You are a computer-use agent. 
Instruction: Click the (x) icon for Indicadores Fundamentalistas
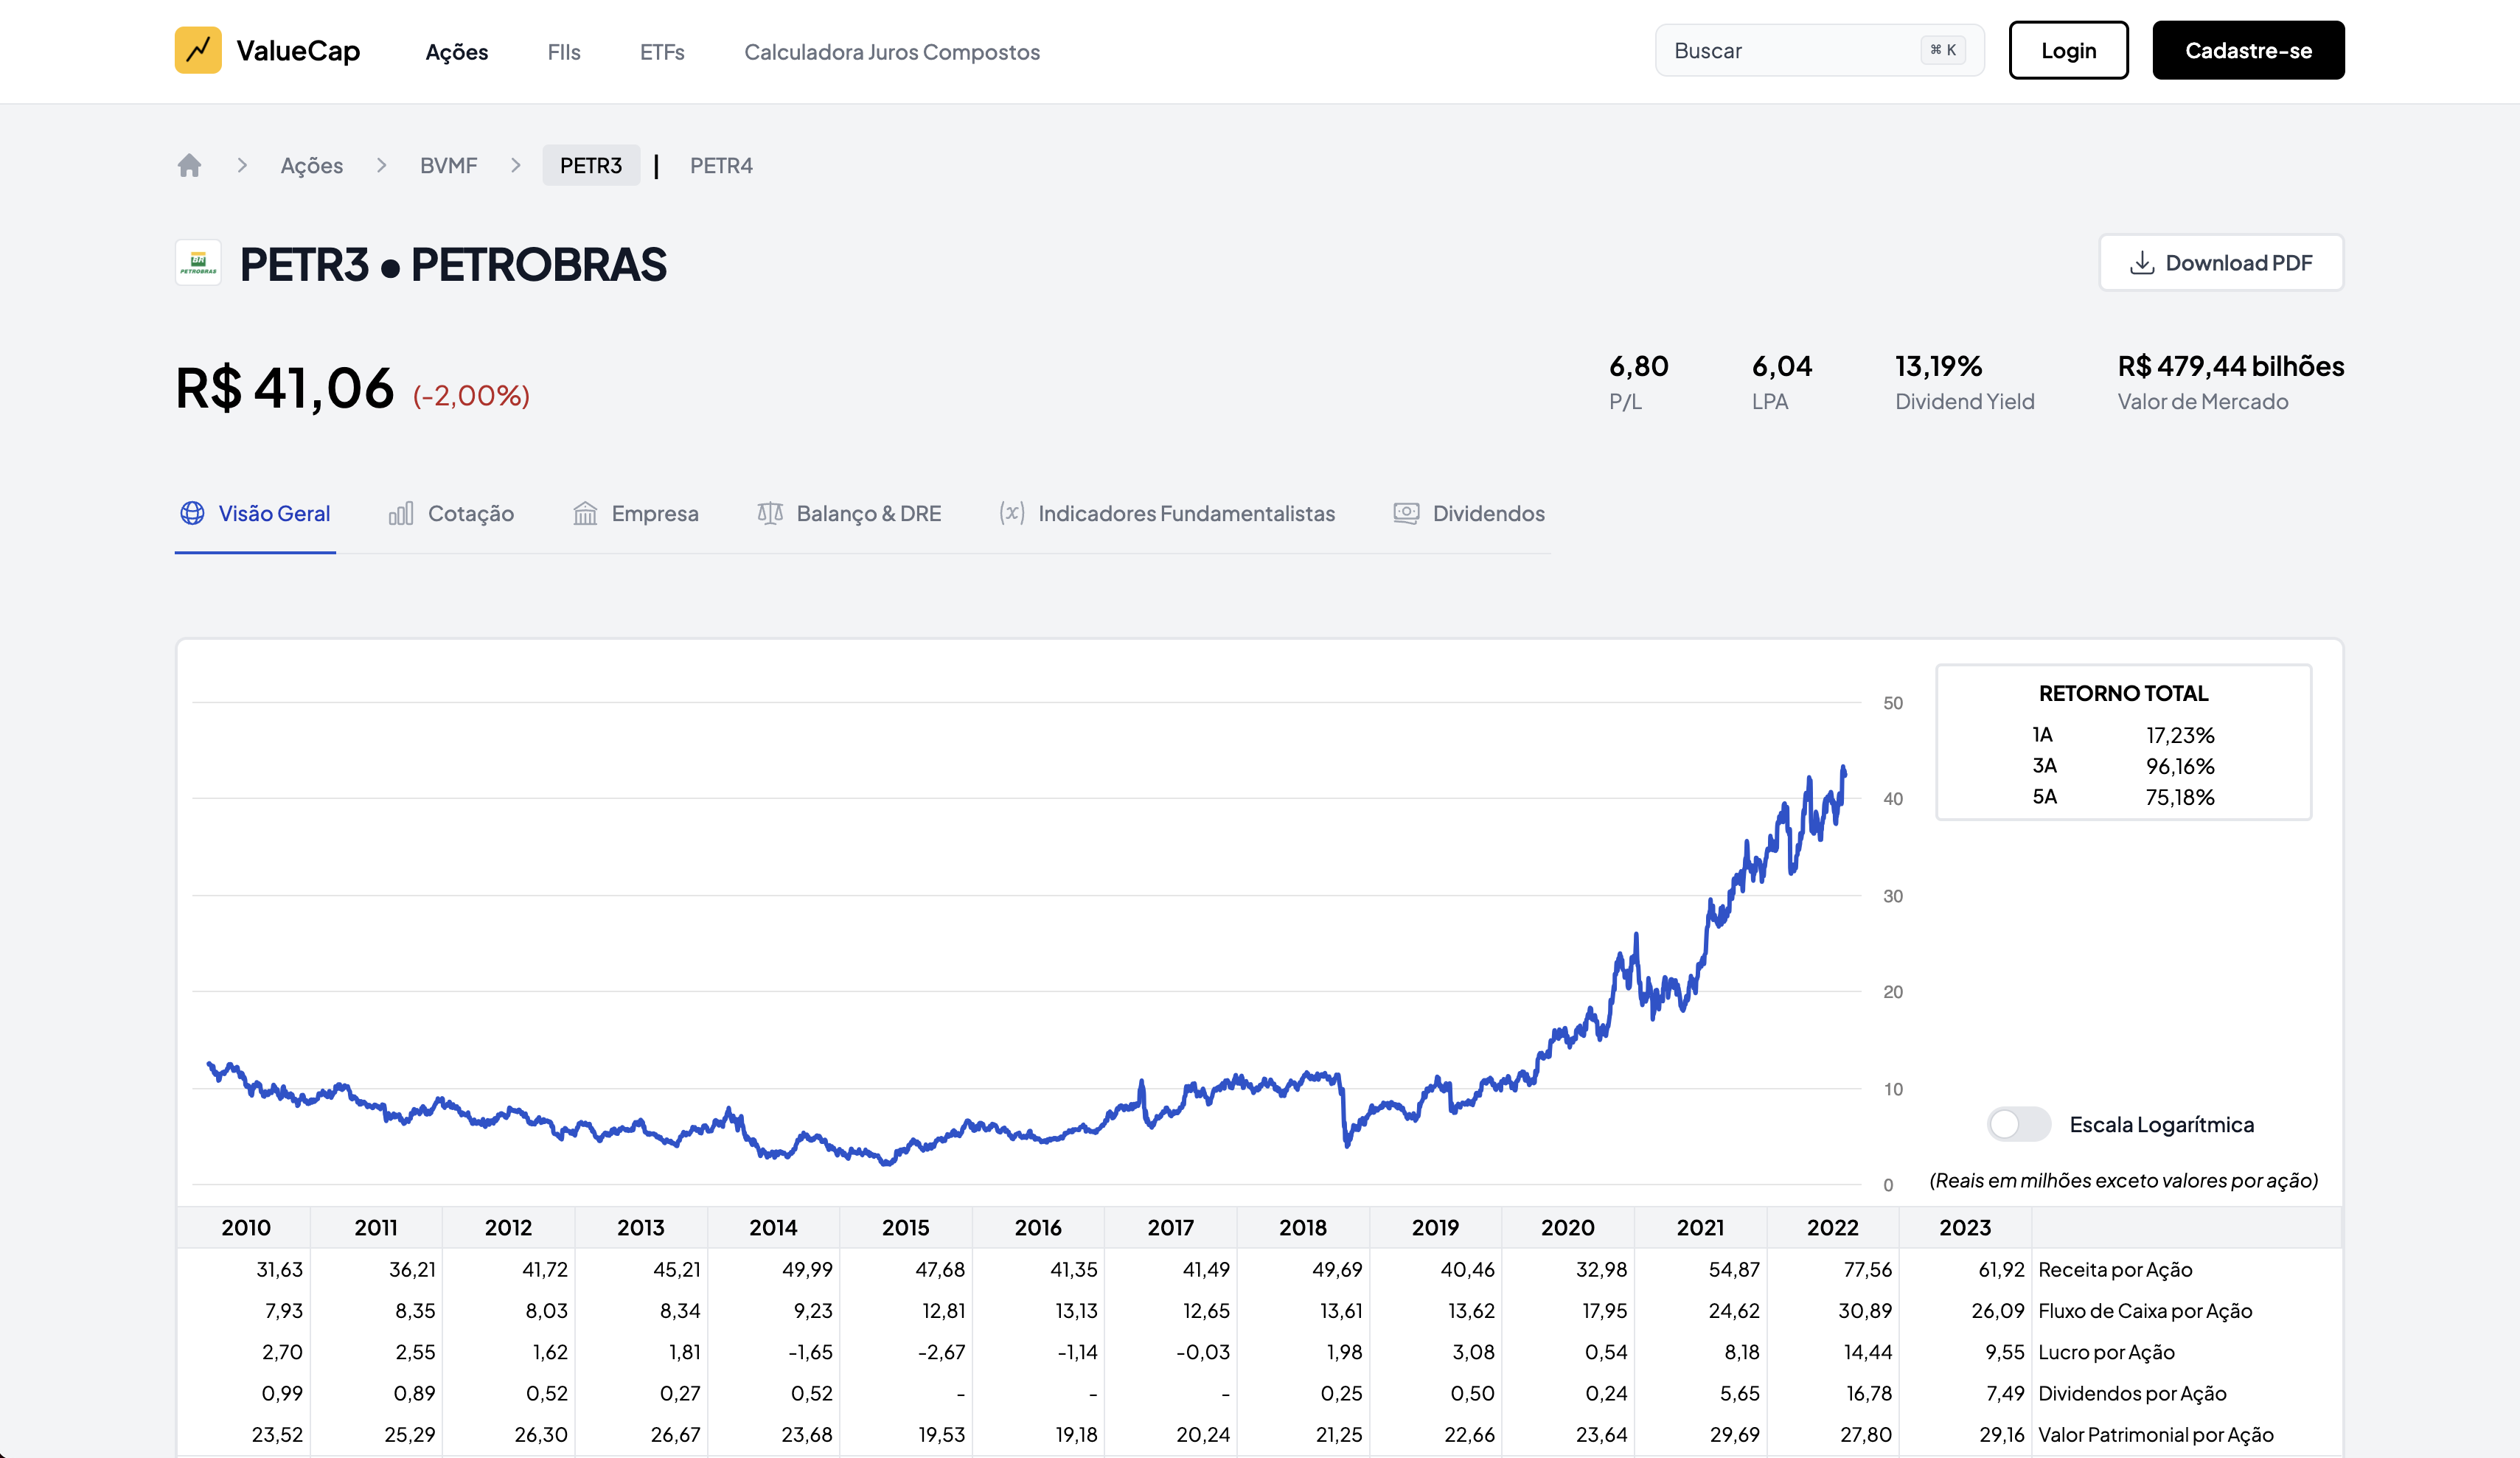1012,513
